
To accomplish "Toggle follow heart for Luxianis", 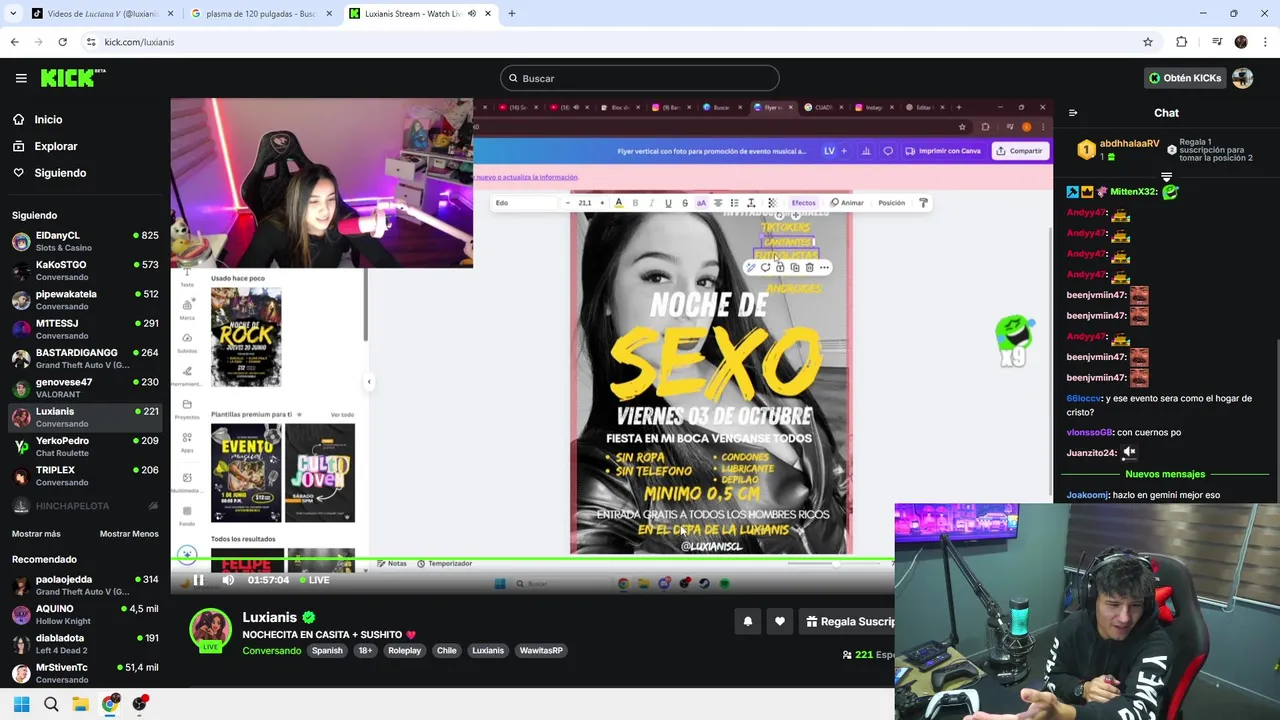I will [x=780, y=621].
